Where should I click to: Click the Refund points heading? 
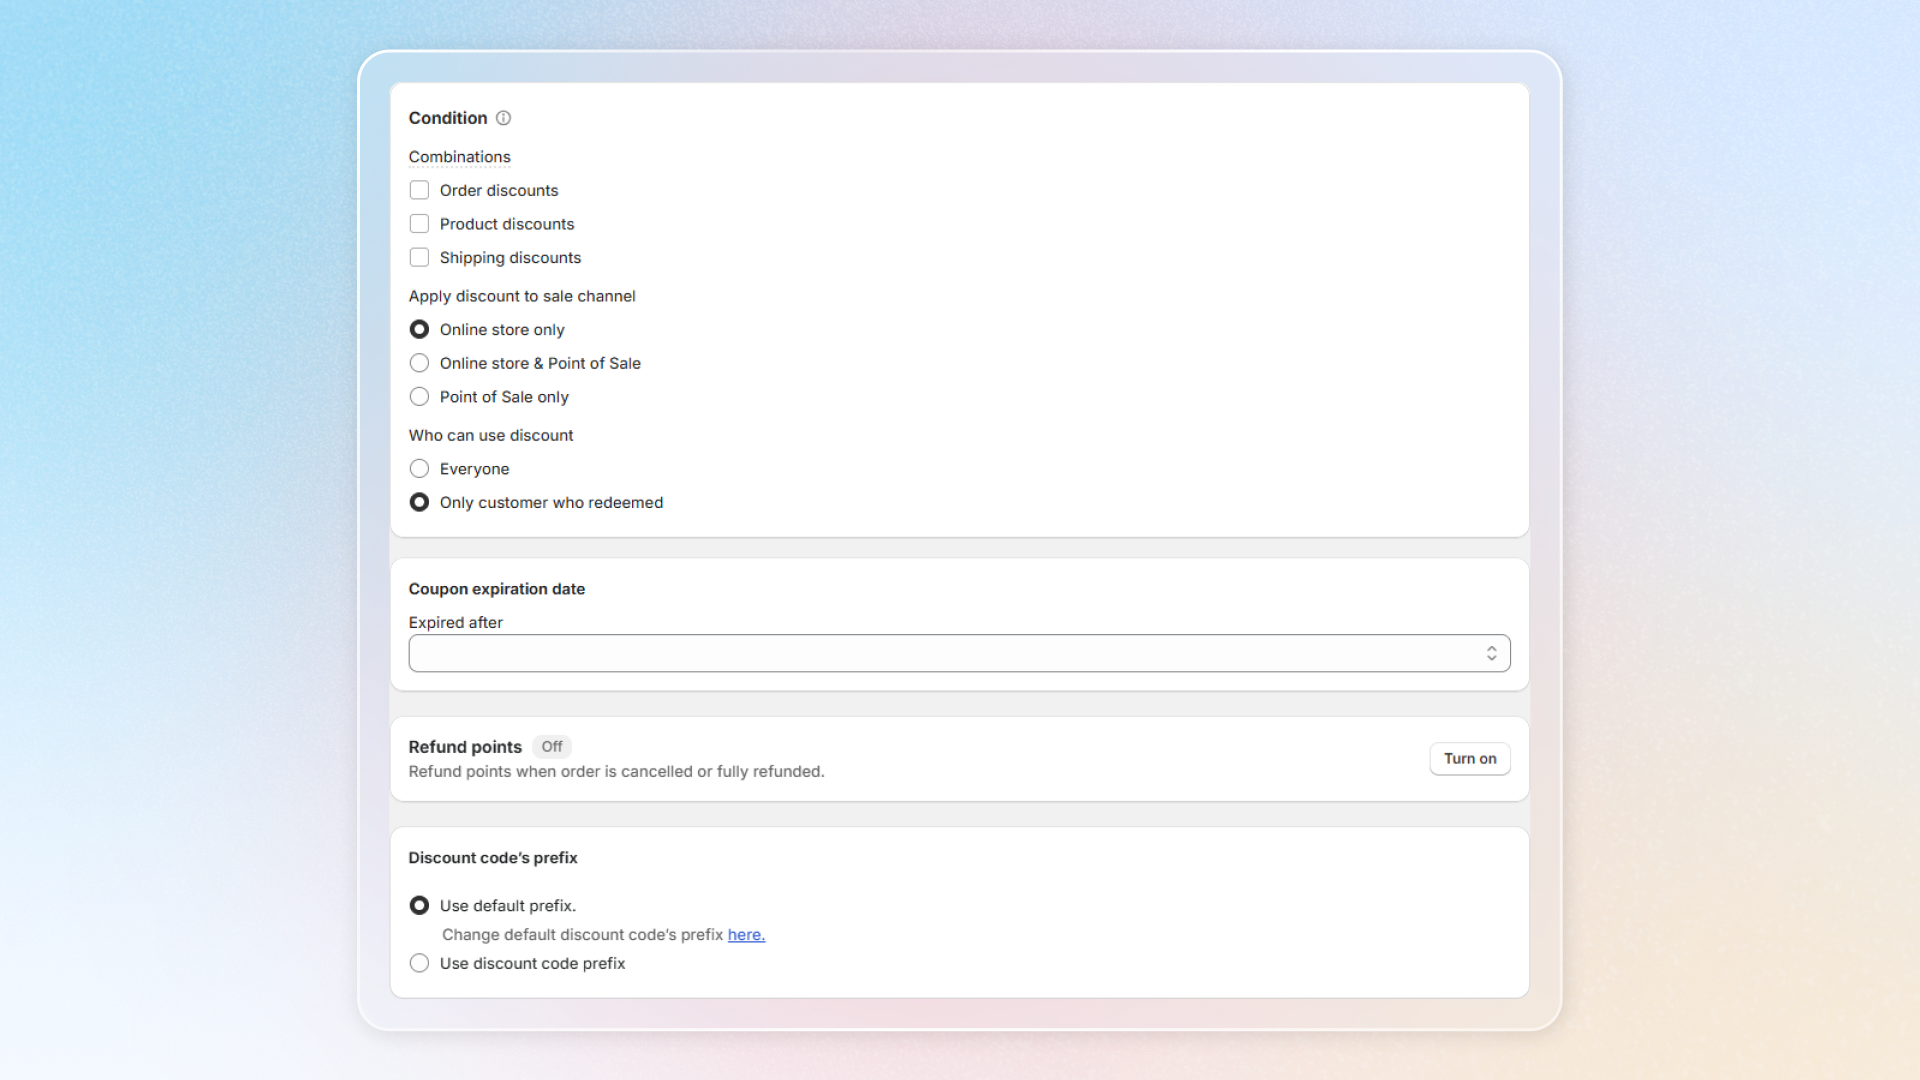click(x=465, y=747)
